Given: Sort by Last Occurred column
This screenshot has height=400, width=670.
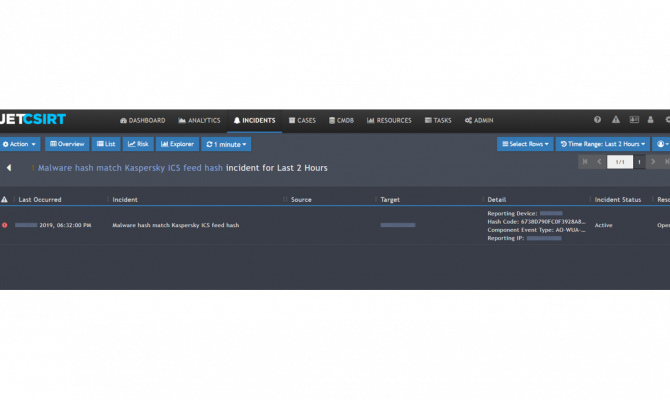Looking at the screenshot, I should (40, 200).
